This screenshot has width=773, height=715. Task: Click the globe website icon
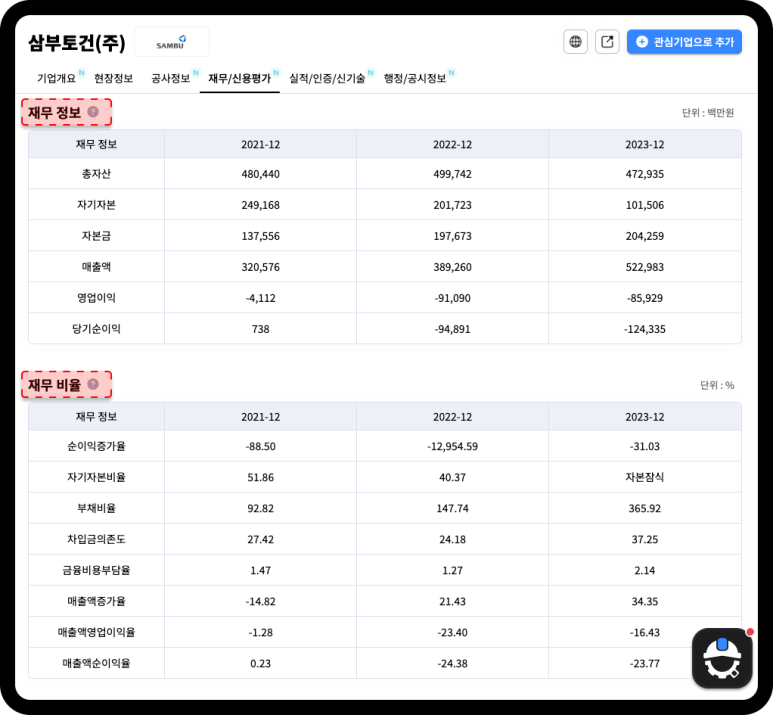(575, 41)
